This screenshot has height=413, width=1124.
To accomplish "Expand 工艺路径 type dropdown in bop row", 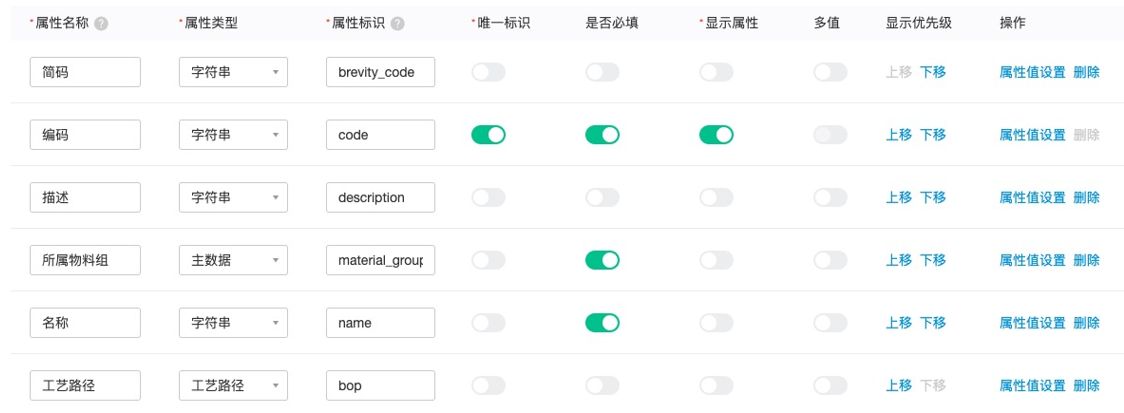I will point(234,386).
